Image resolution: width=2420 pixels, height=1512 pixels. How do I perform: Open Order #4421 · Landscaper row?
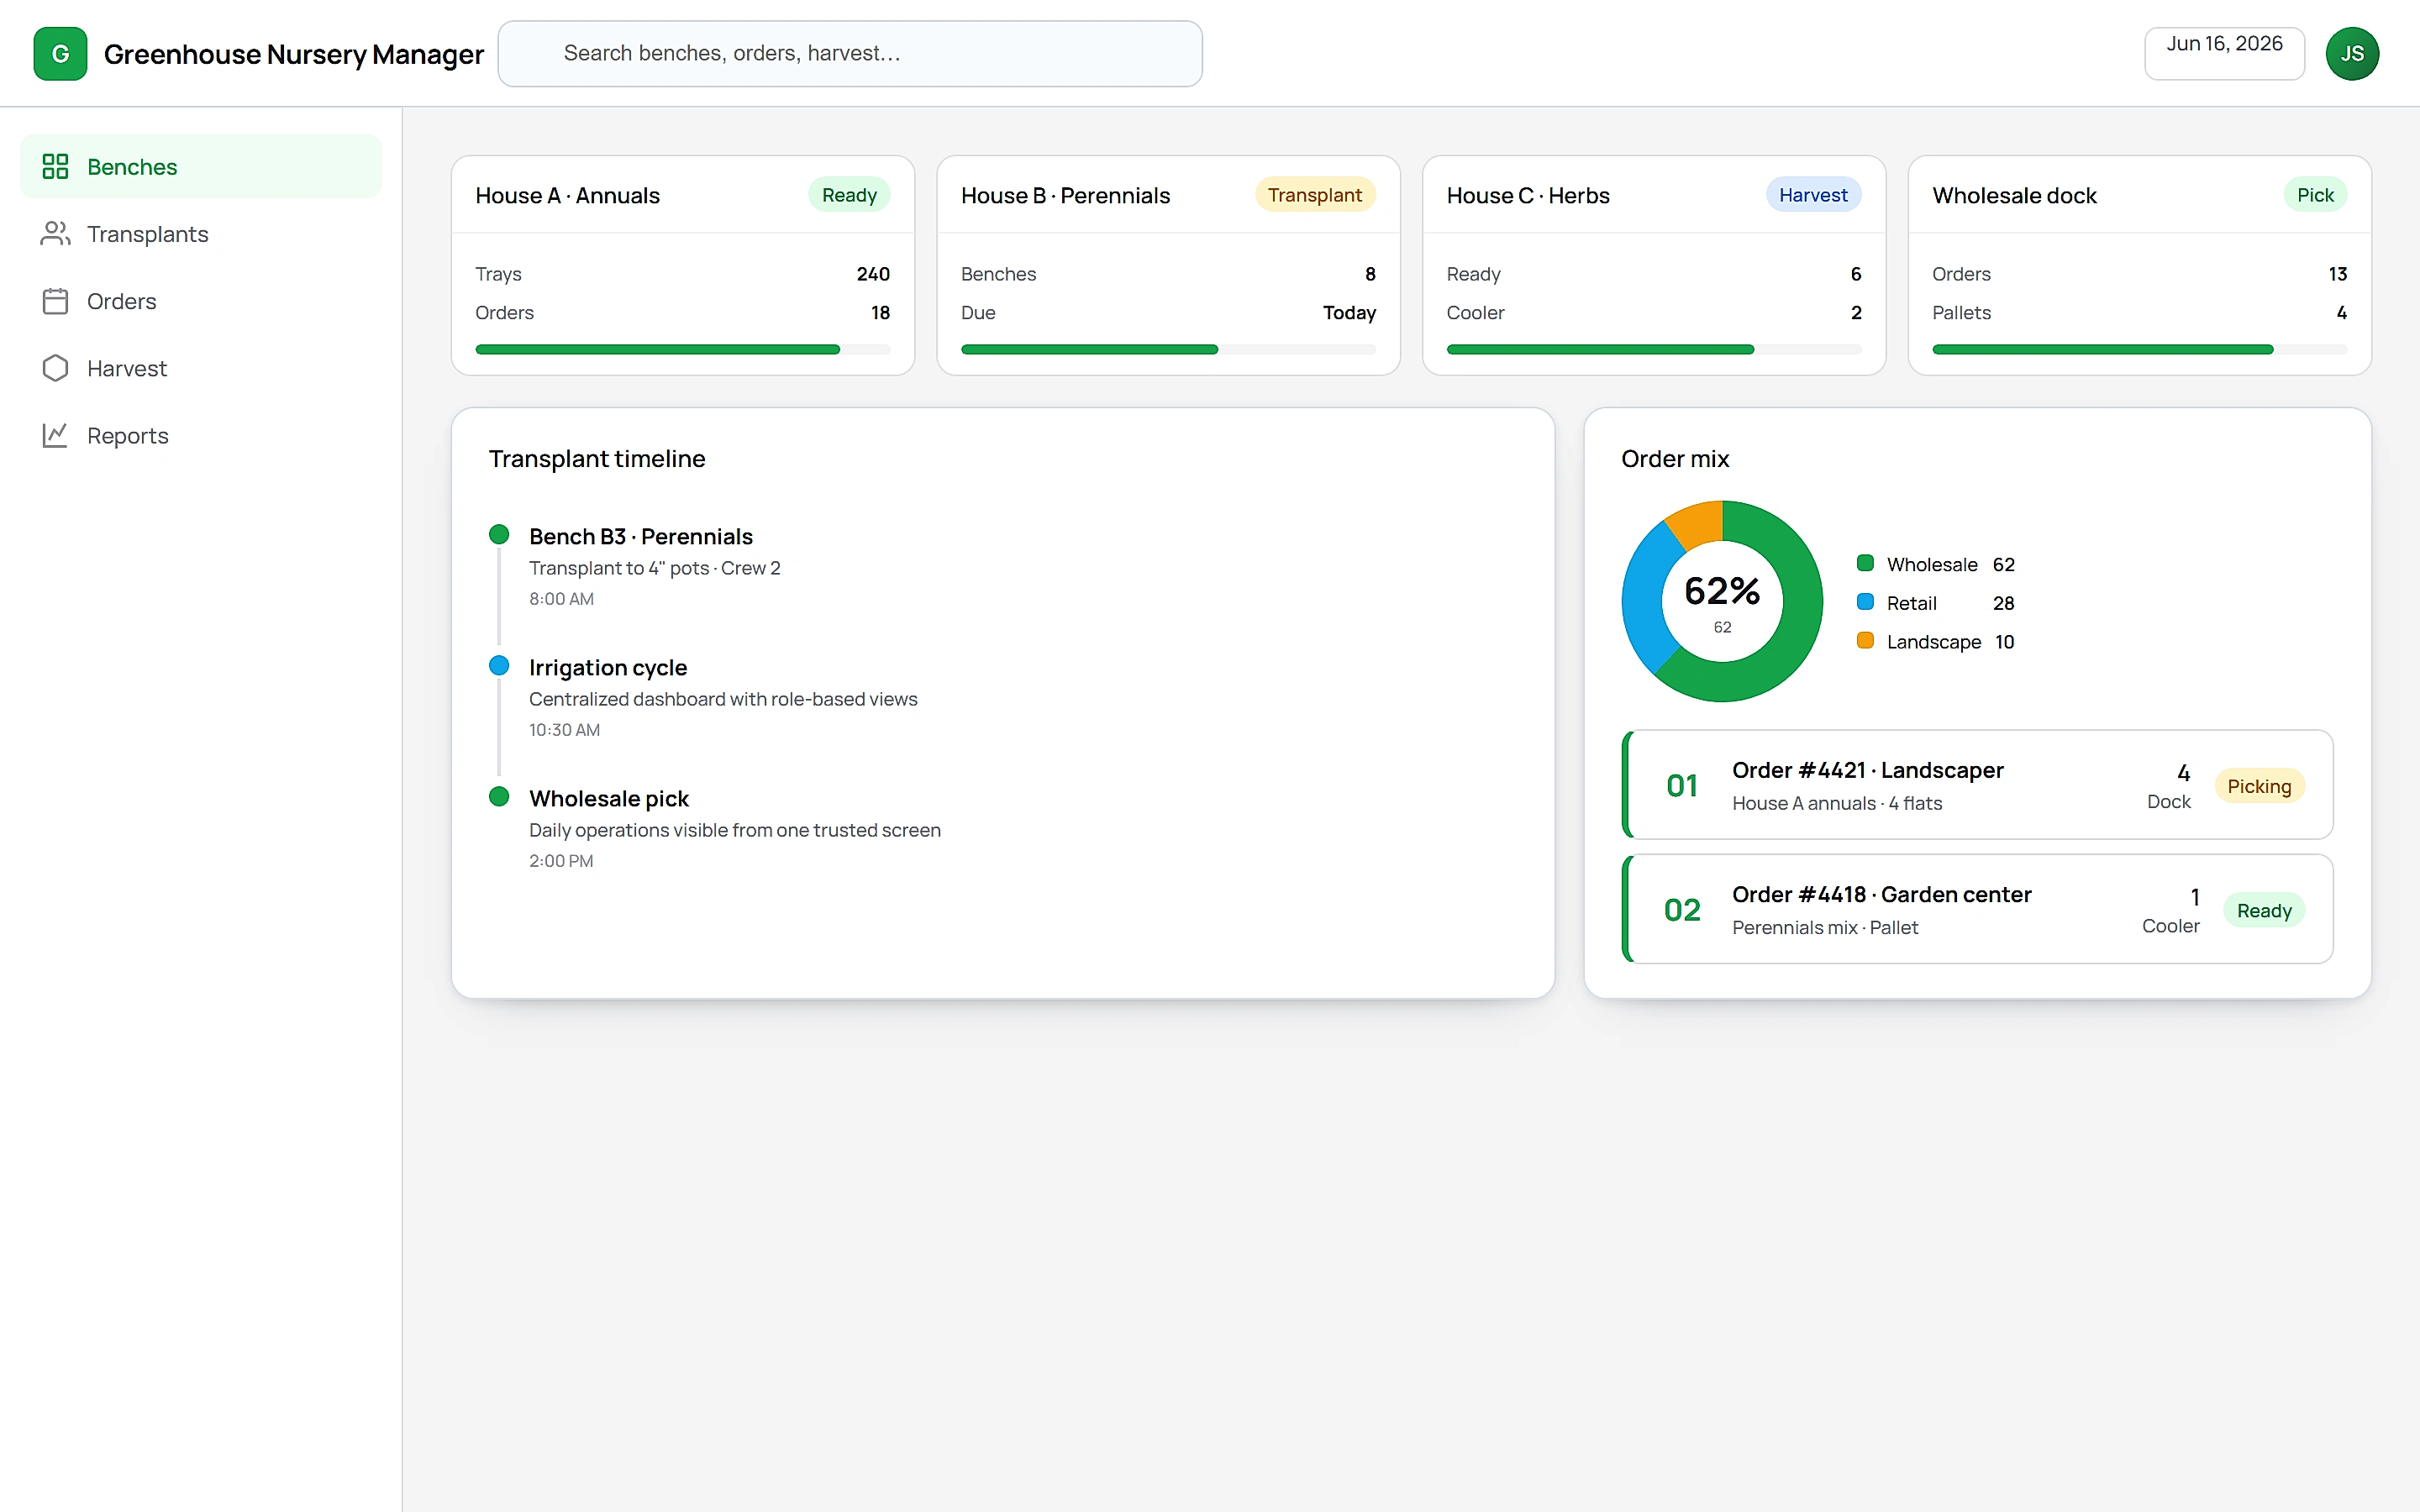click(1977, 785)
